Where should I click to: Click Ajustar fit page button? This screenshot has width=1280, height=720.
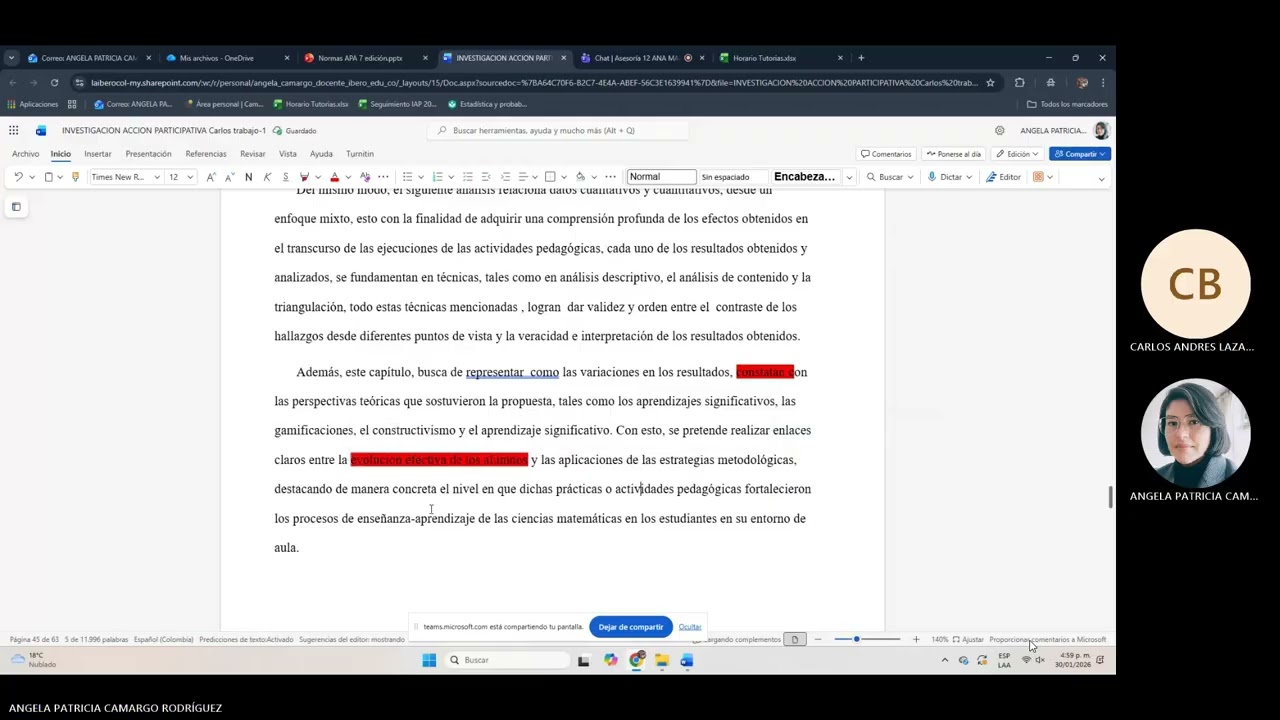968,639
